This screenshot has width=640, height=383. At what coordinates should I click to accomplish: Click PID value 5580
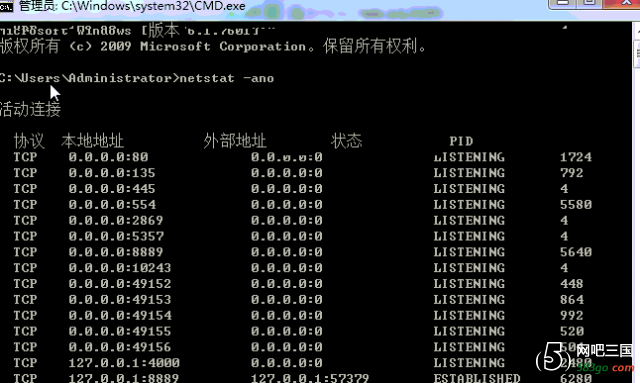coord(576,205)
